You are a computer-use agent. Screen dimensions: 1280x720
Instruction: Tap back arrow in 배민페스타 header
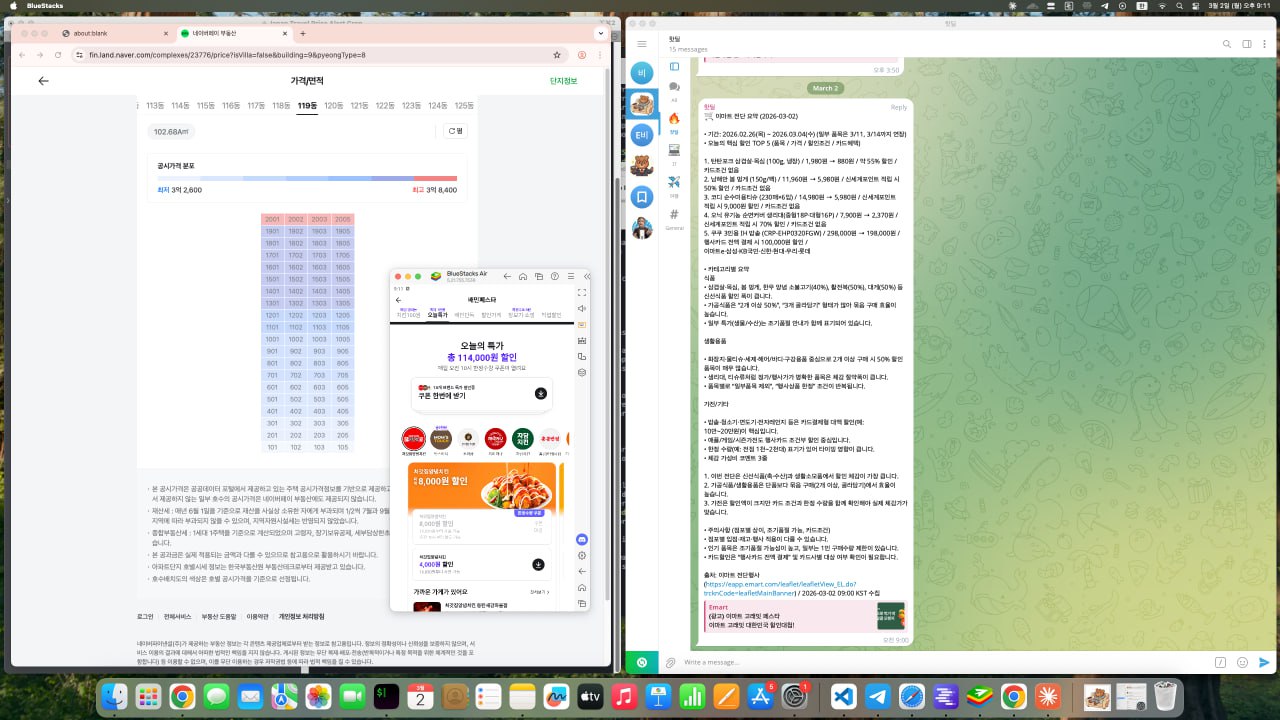tap(399, 299)
